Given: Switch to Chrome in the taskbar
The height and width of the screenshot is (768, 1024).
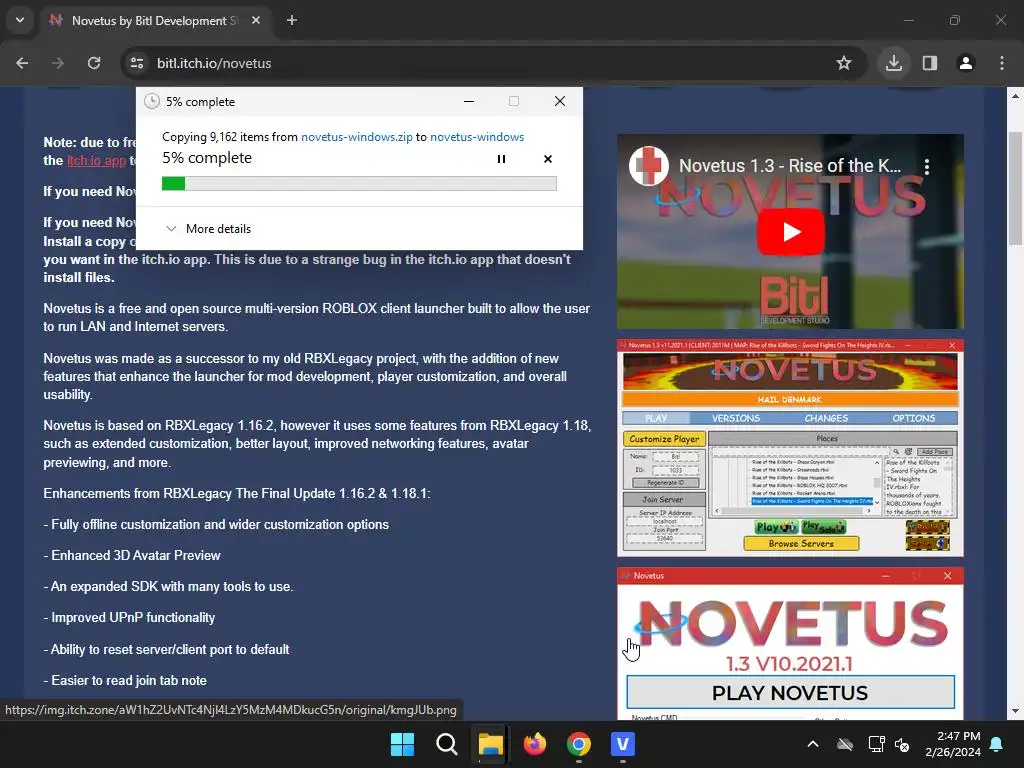Looking at the screenshot, I should coord(579,744).
